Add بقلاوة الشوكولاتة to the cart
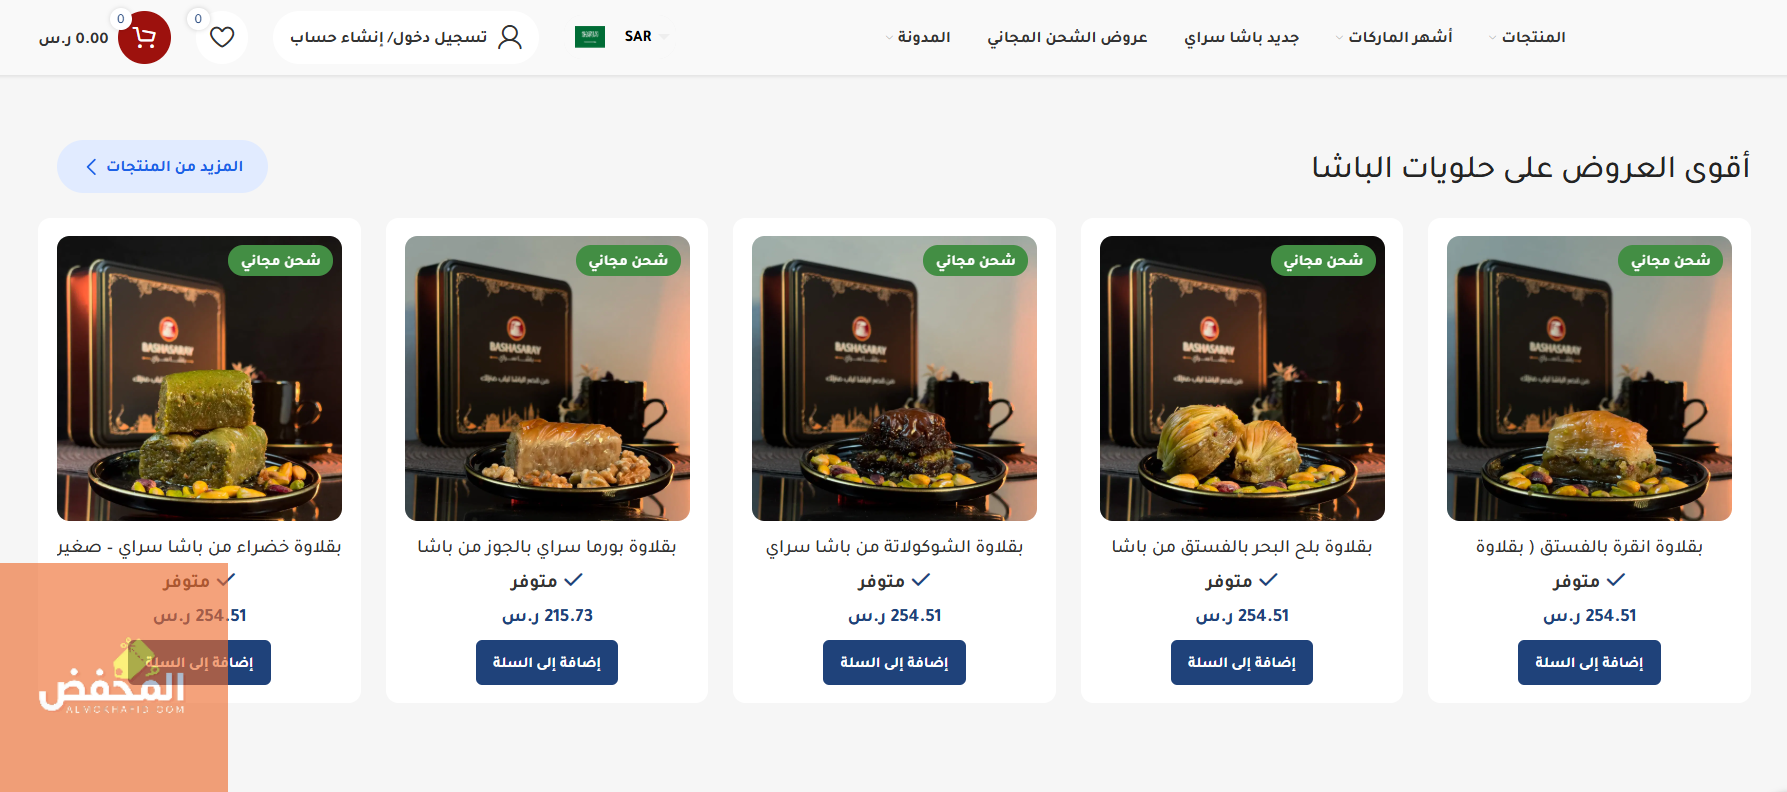This screenshot has width=1787, height=792. (x=894, y=662)
